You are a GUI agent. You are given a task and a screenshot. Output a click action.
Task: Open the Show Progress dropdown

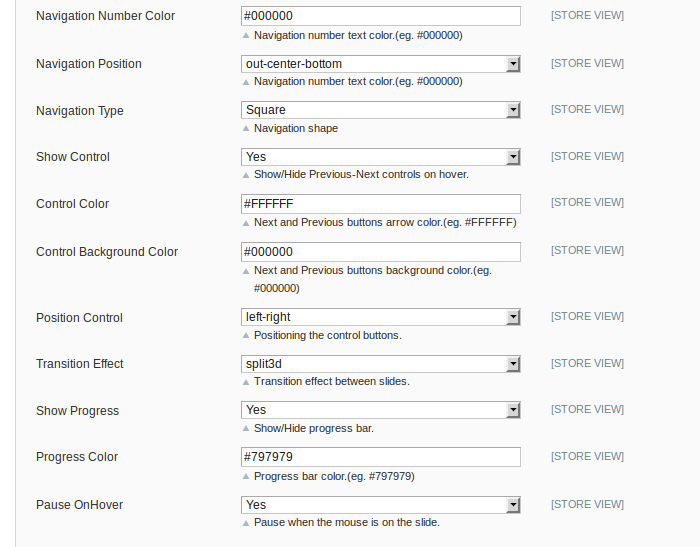(x=380, y=410)
